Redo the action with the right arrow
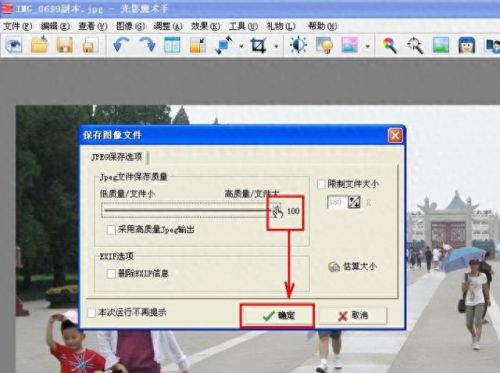This screenshot has height=373, width=500. 147,45
